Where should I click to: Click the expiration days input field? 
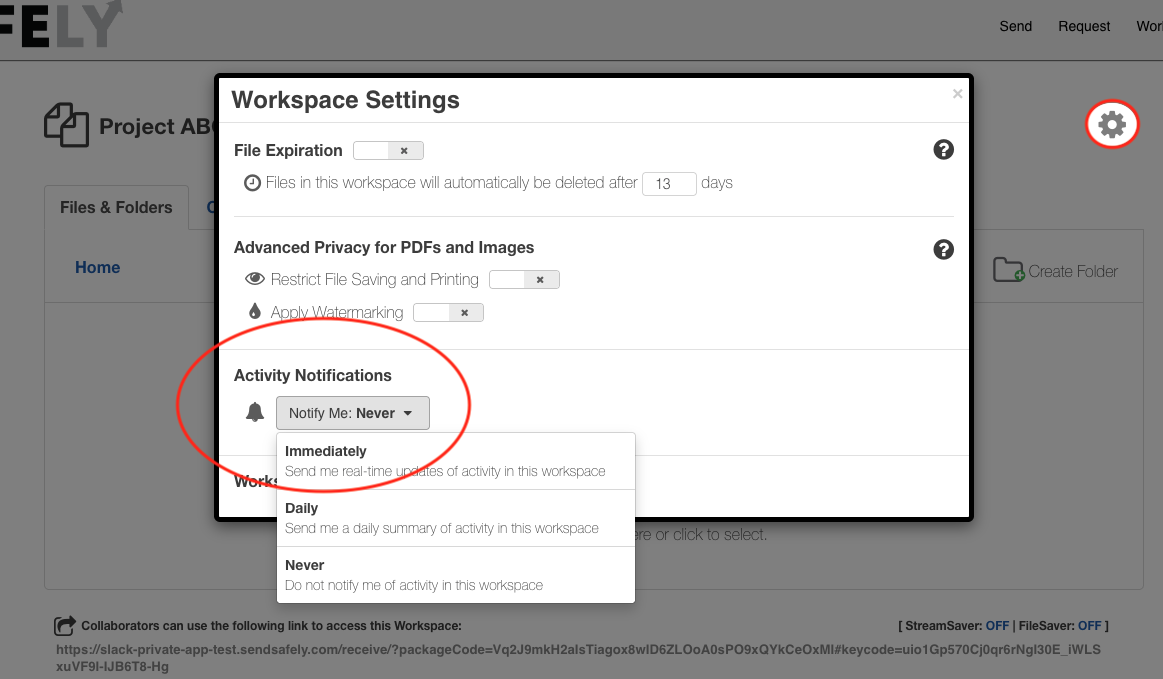[669, 183]
